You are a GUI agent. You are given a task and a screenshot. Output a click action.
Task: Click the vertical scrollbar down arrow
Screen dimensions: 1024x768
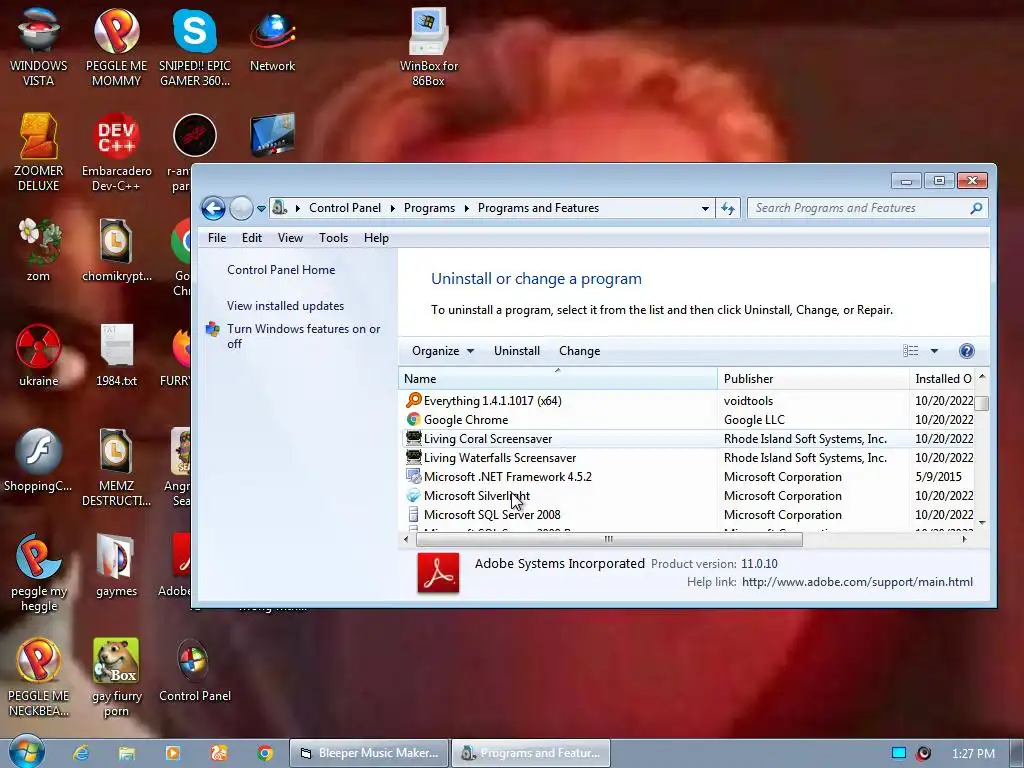(x=982, y=523)
